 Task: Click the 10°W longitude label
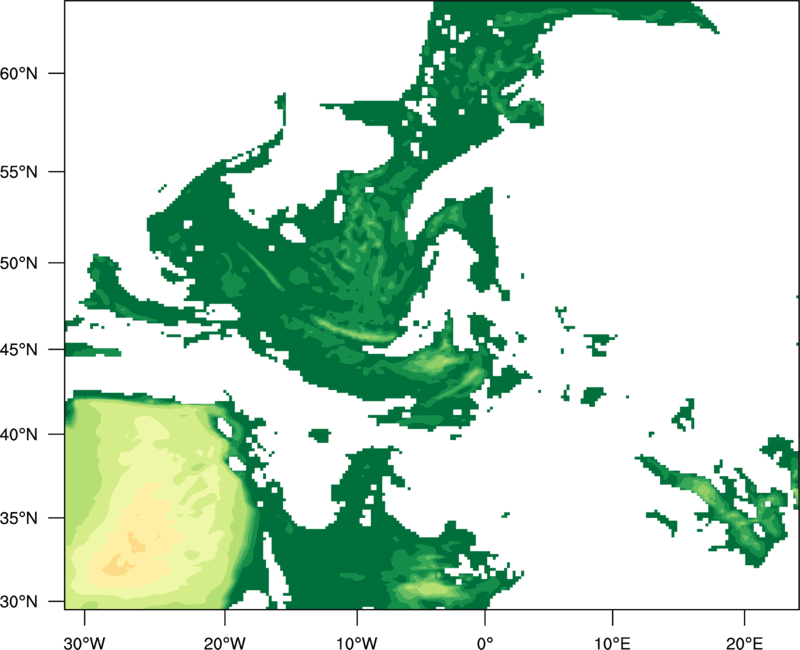tap(356, 643)
